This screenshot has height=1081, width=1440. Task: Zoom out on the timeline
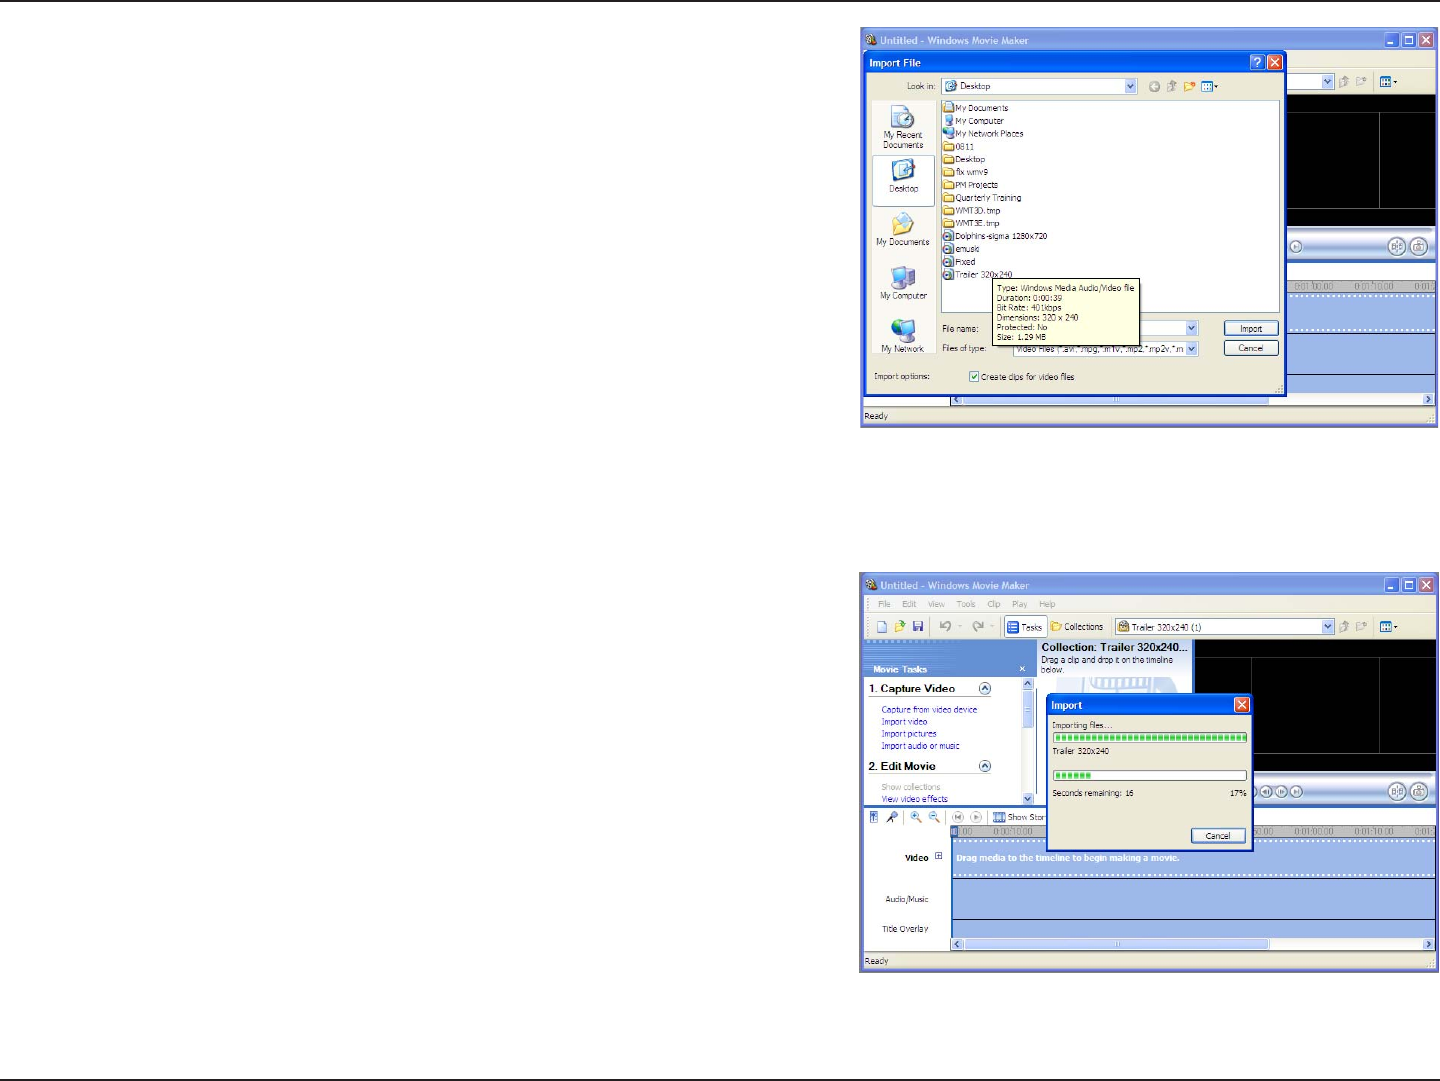(934, 817)
